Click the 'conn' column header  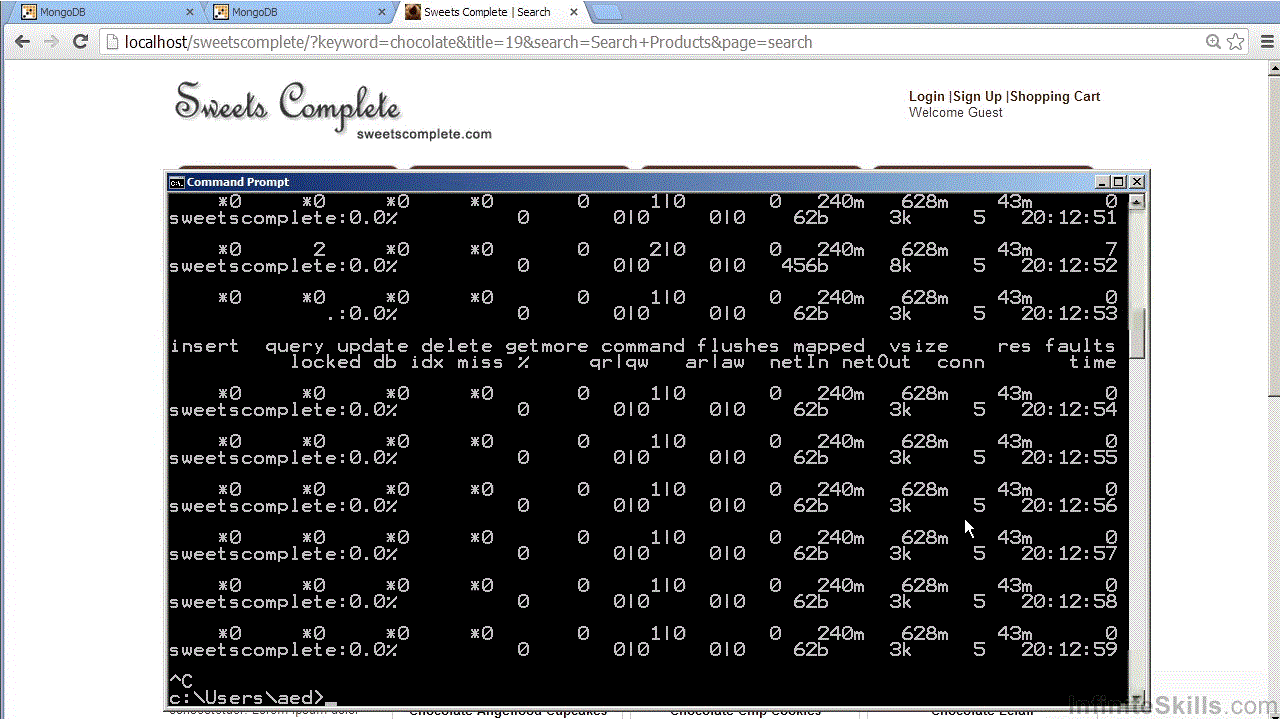(961, 362)
